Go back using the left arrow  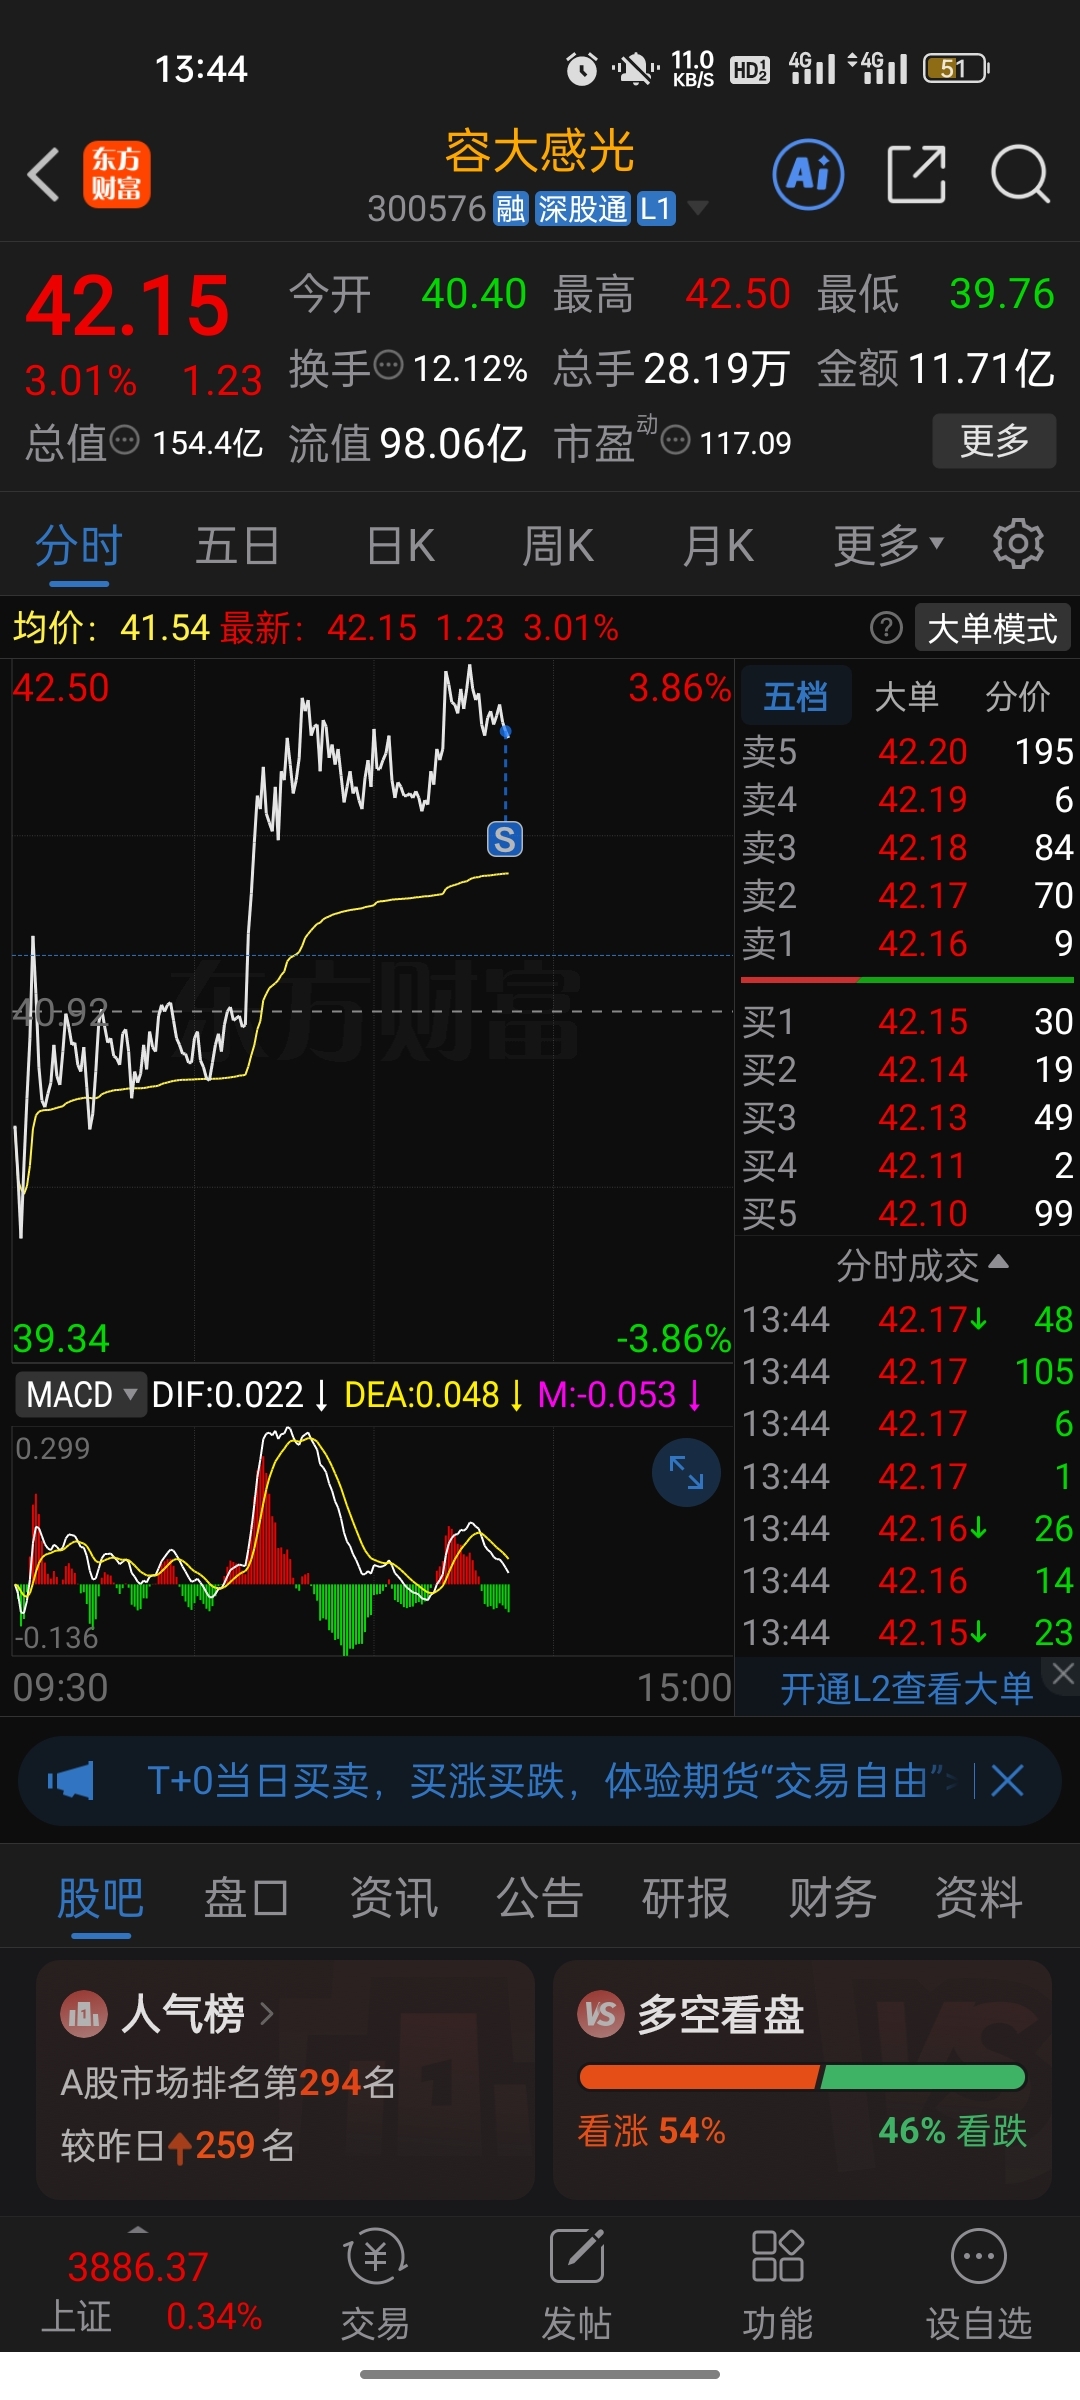[44, 175]
